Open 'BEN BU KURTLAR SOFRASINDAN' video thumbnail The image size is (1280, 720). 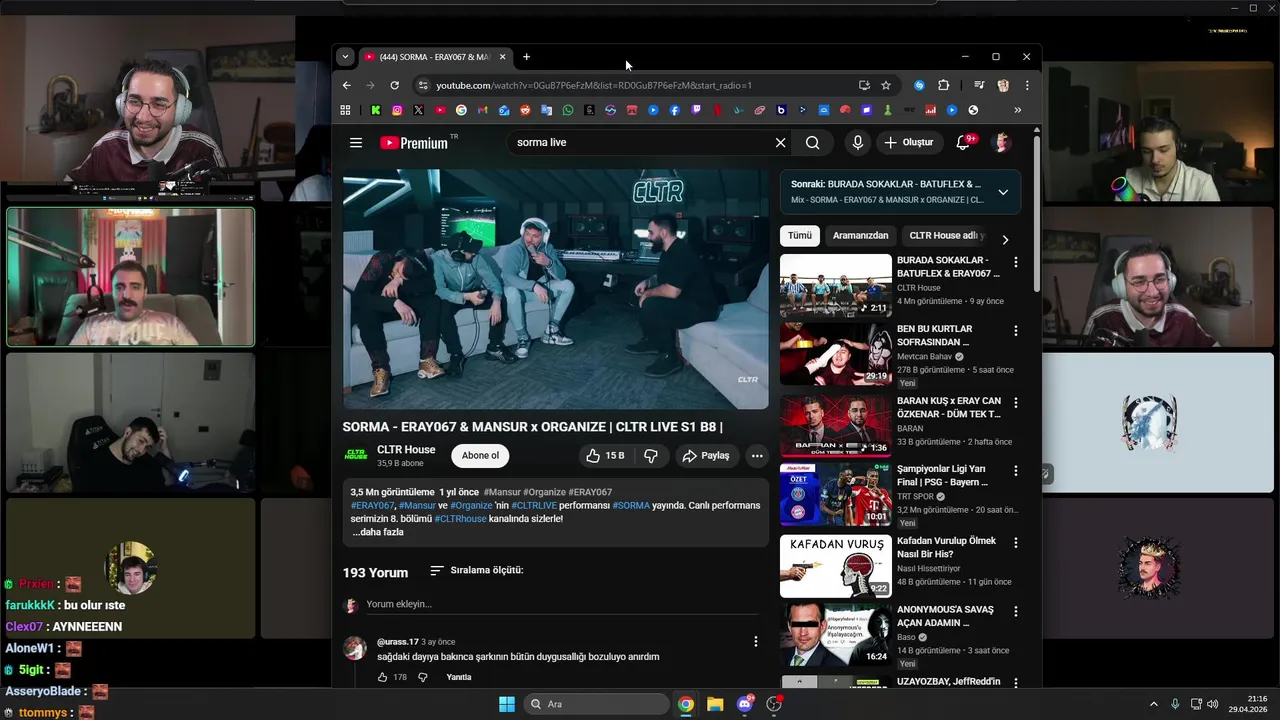836,354
